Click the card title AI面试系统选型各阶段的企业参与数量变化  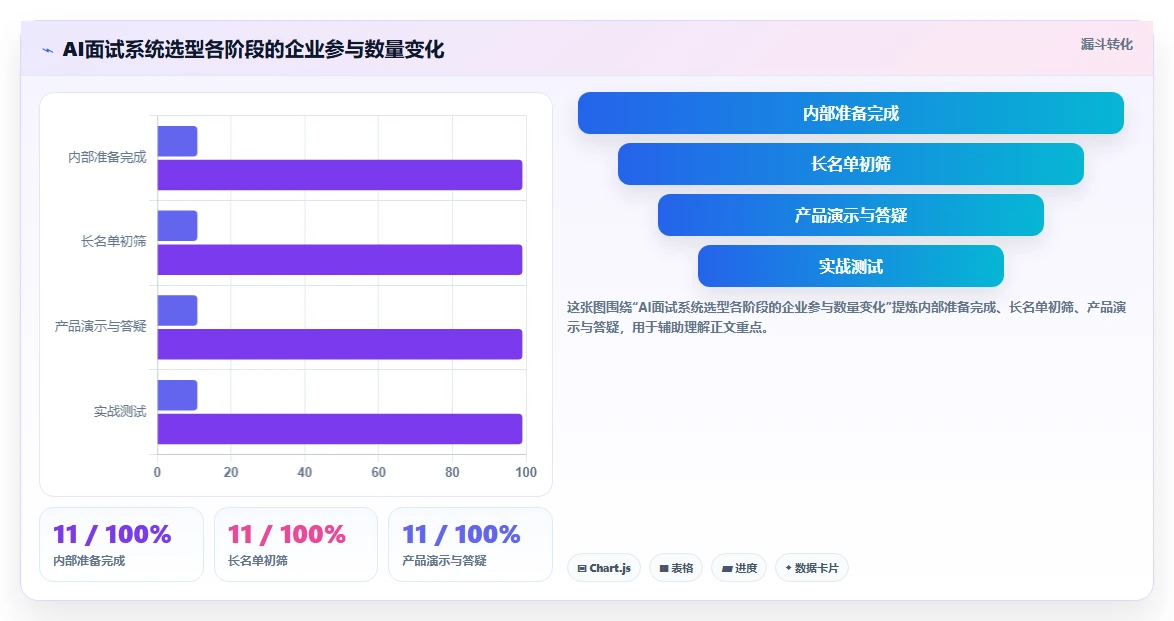click(253, 50)
